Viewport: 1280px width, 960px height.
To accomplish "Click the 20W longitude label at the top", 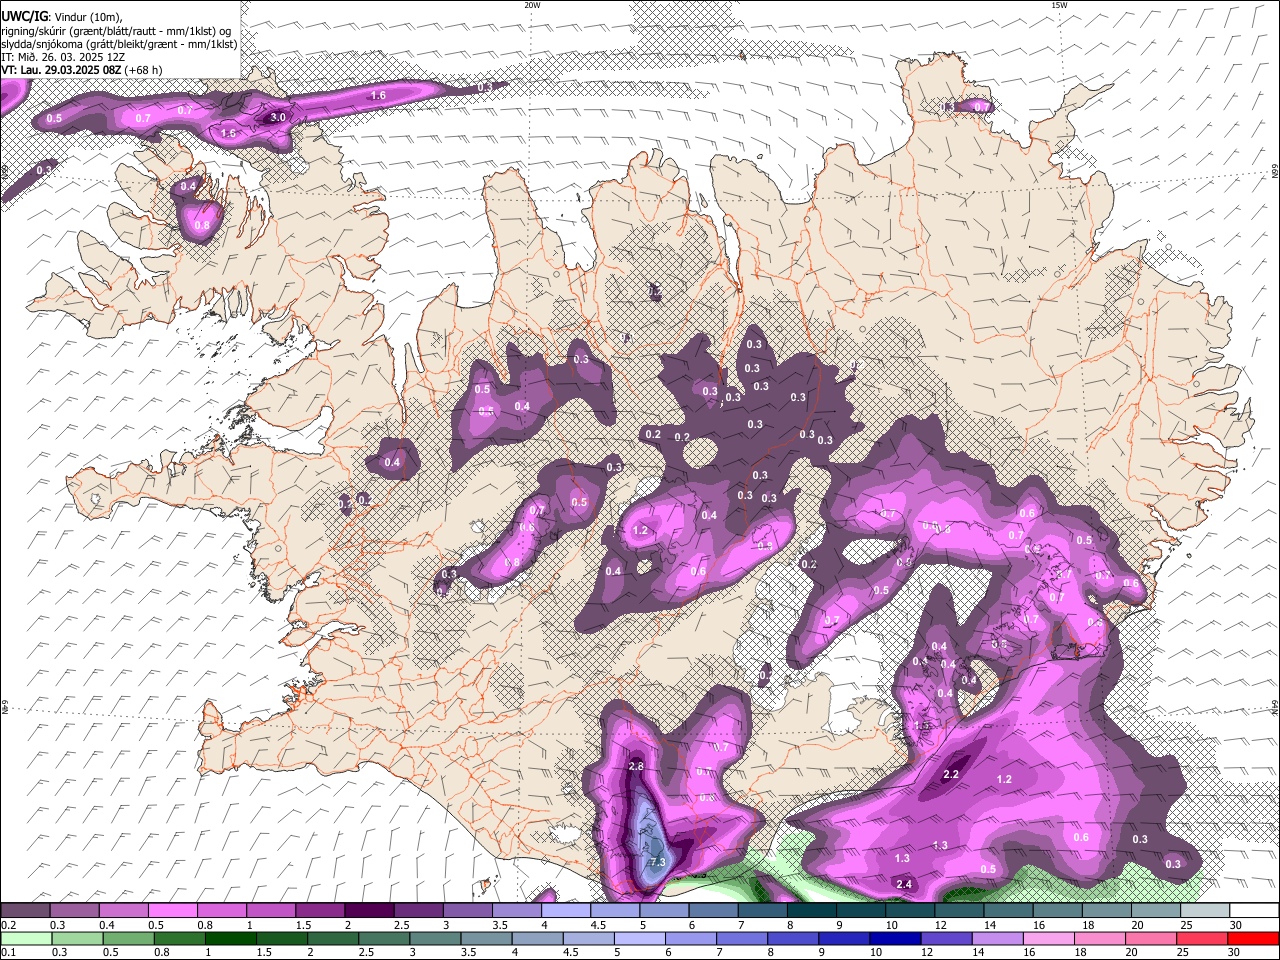I will coord(532,5).
